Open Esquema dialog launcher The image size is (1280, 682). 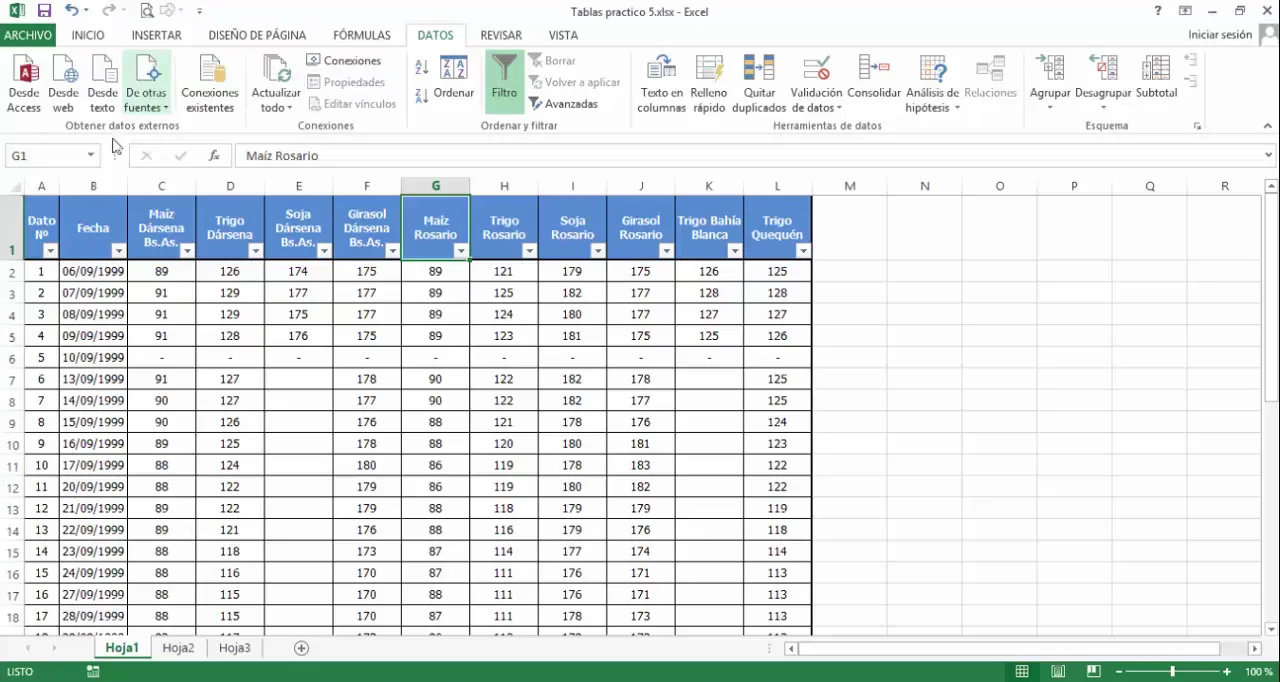click(x=1197, y=127)
